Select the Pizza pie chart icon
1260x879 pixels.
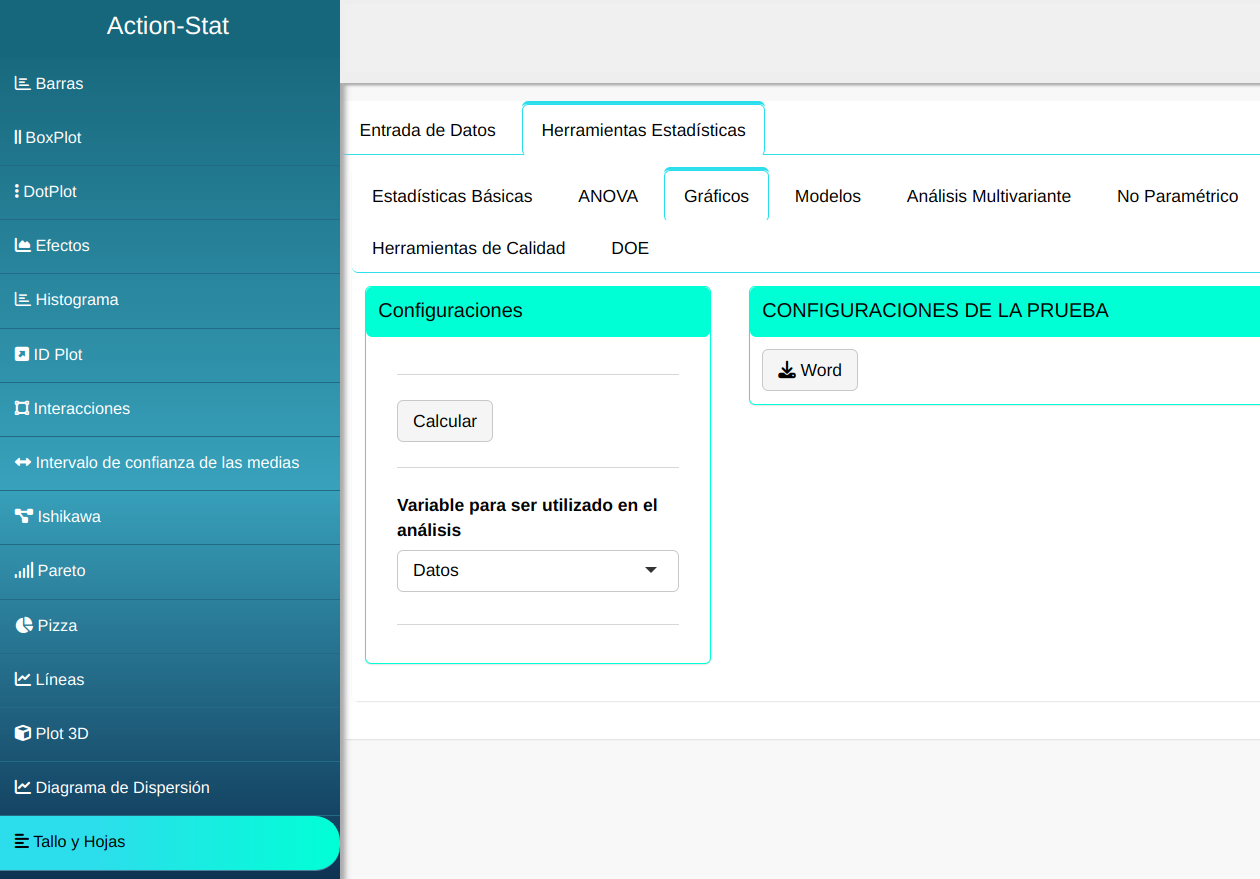(x=24, y=626)
